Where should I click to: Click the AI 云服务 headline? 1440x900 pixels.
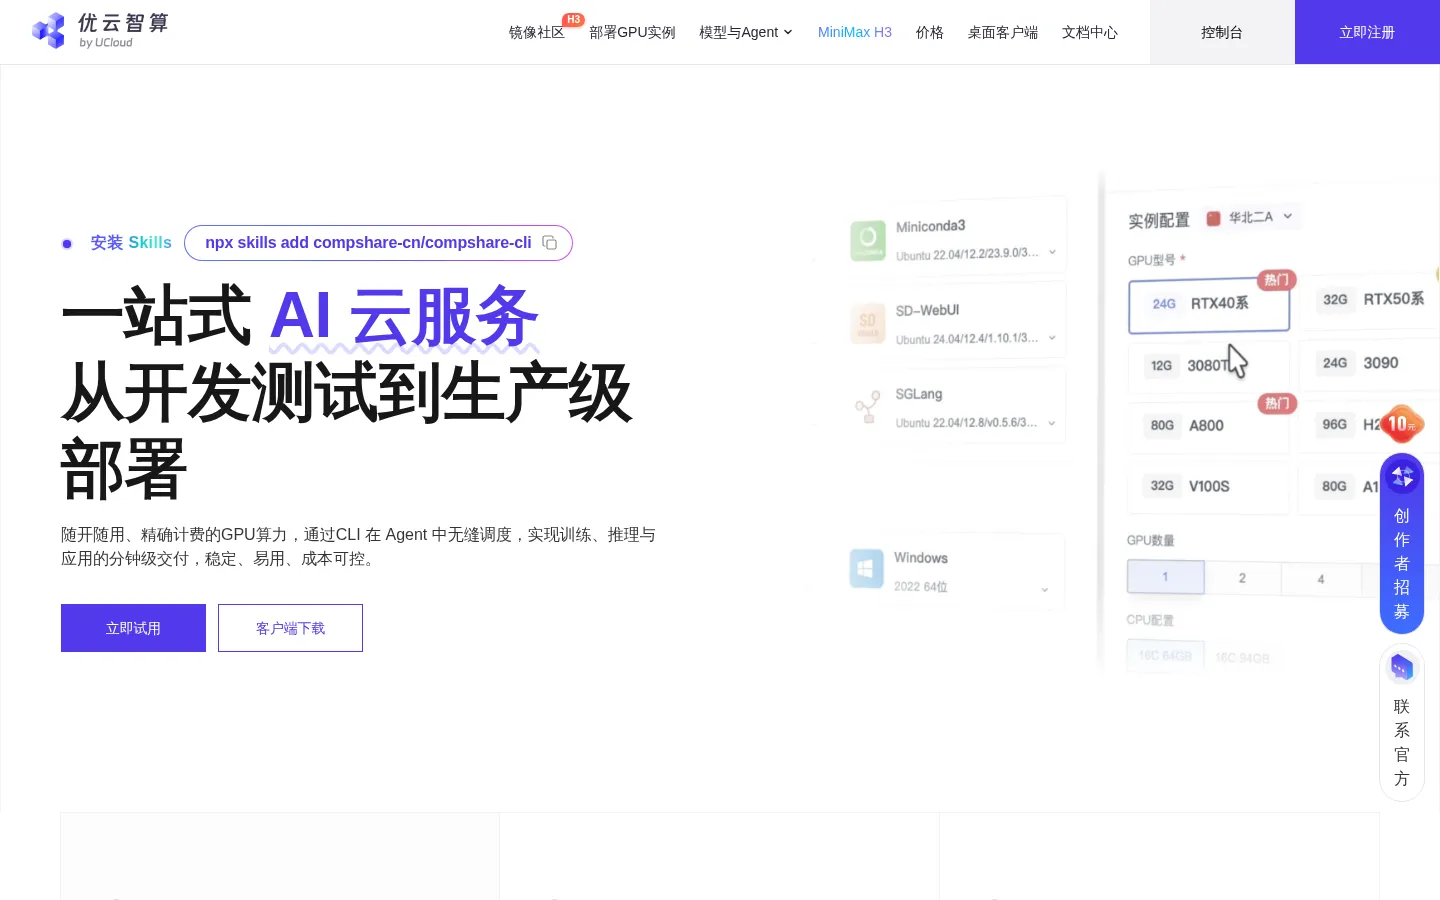[x=404, y=317]
